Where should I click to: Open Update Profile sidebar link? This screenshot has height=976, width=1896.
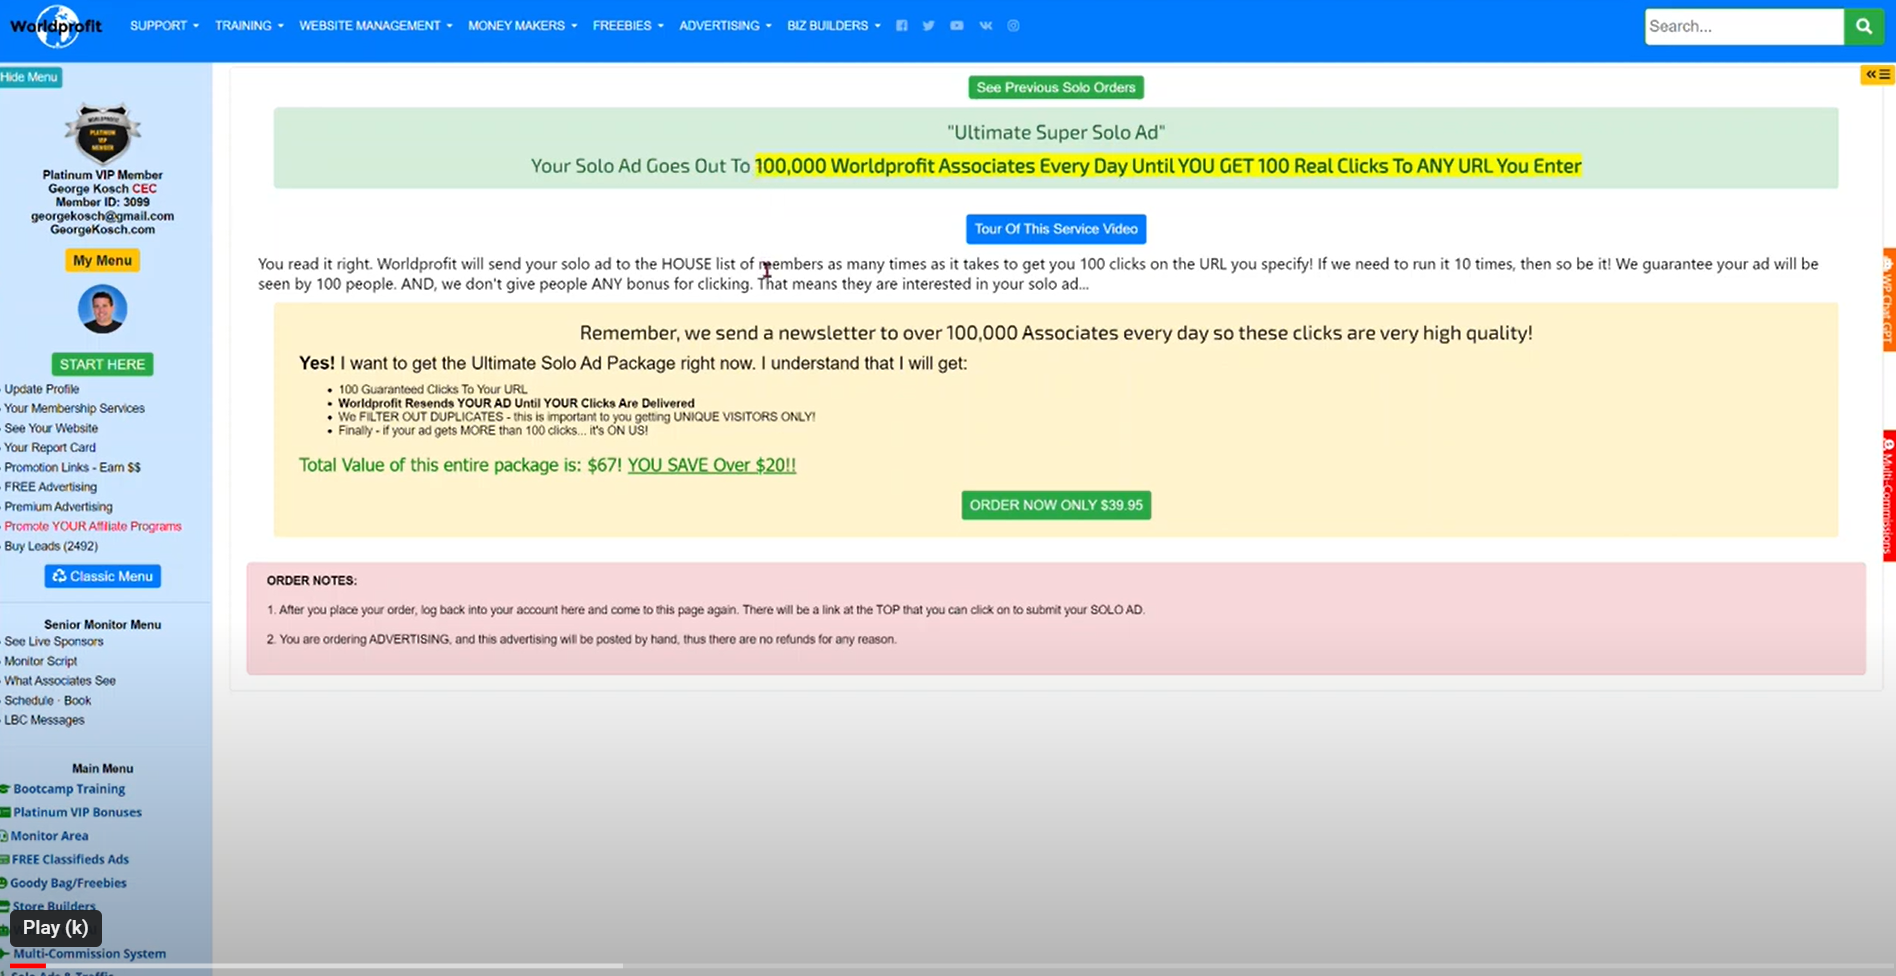click(41, 389)
